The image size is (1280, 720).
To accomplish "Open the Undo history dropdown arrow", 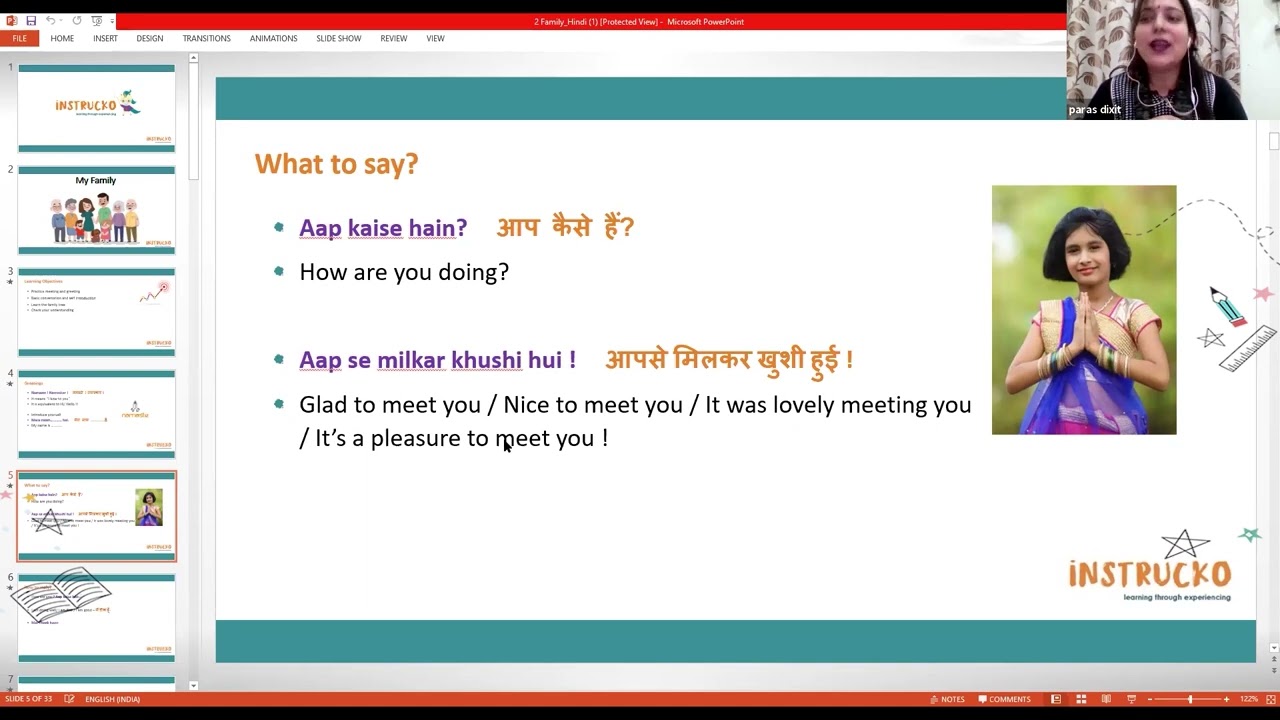I will click(x=61, y=21).
